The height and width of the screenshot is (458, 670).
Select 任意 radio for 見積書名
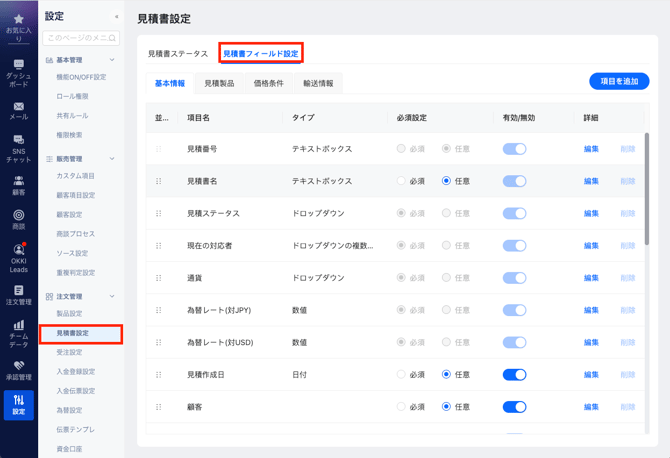coord(446,181)
